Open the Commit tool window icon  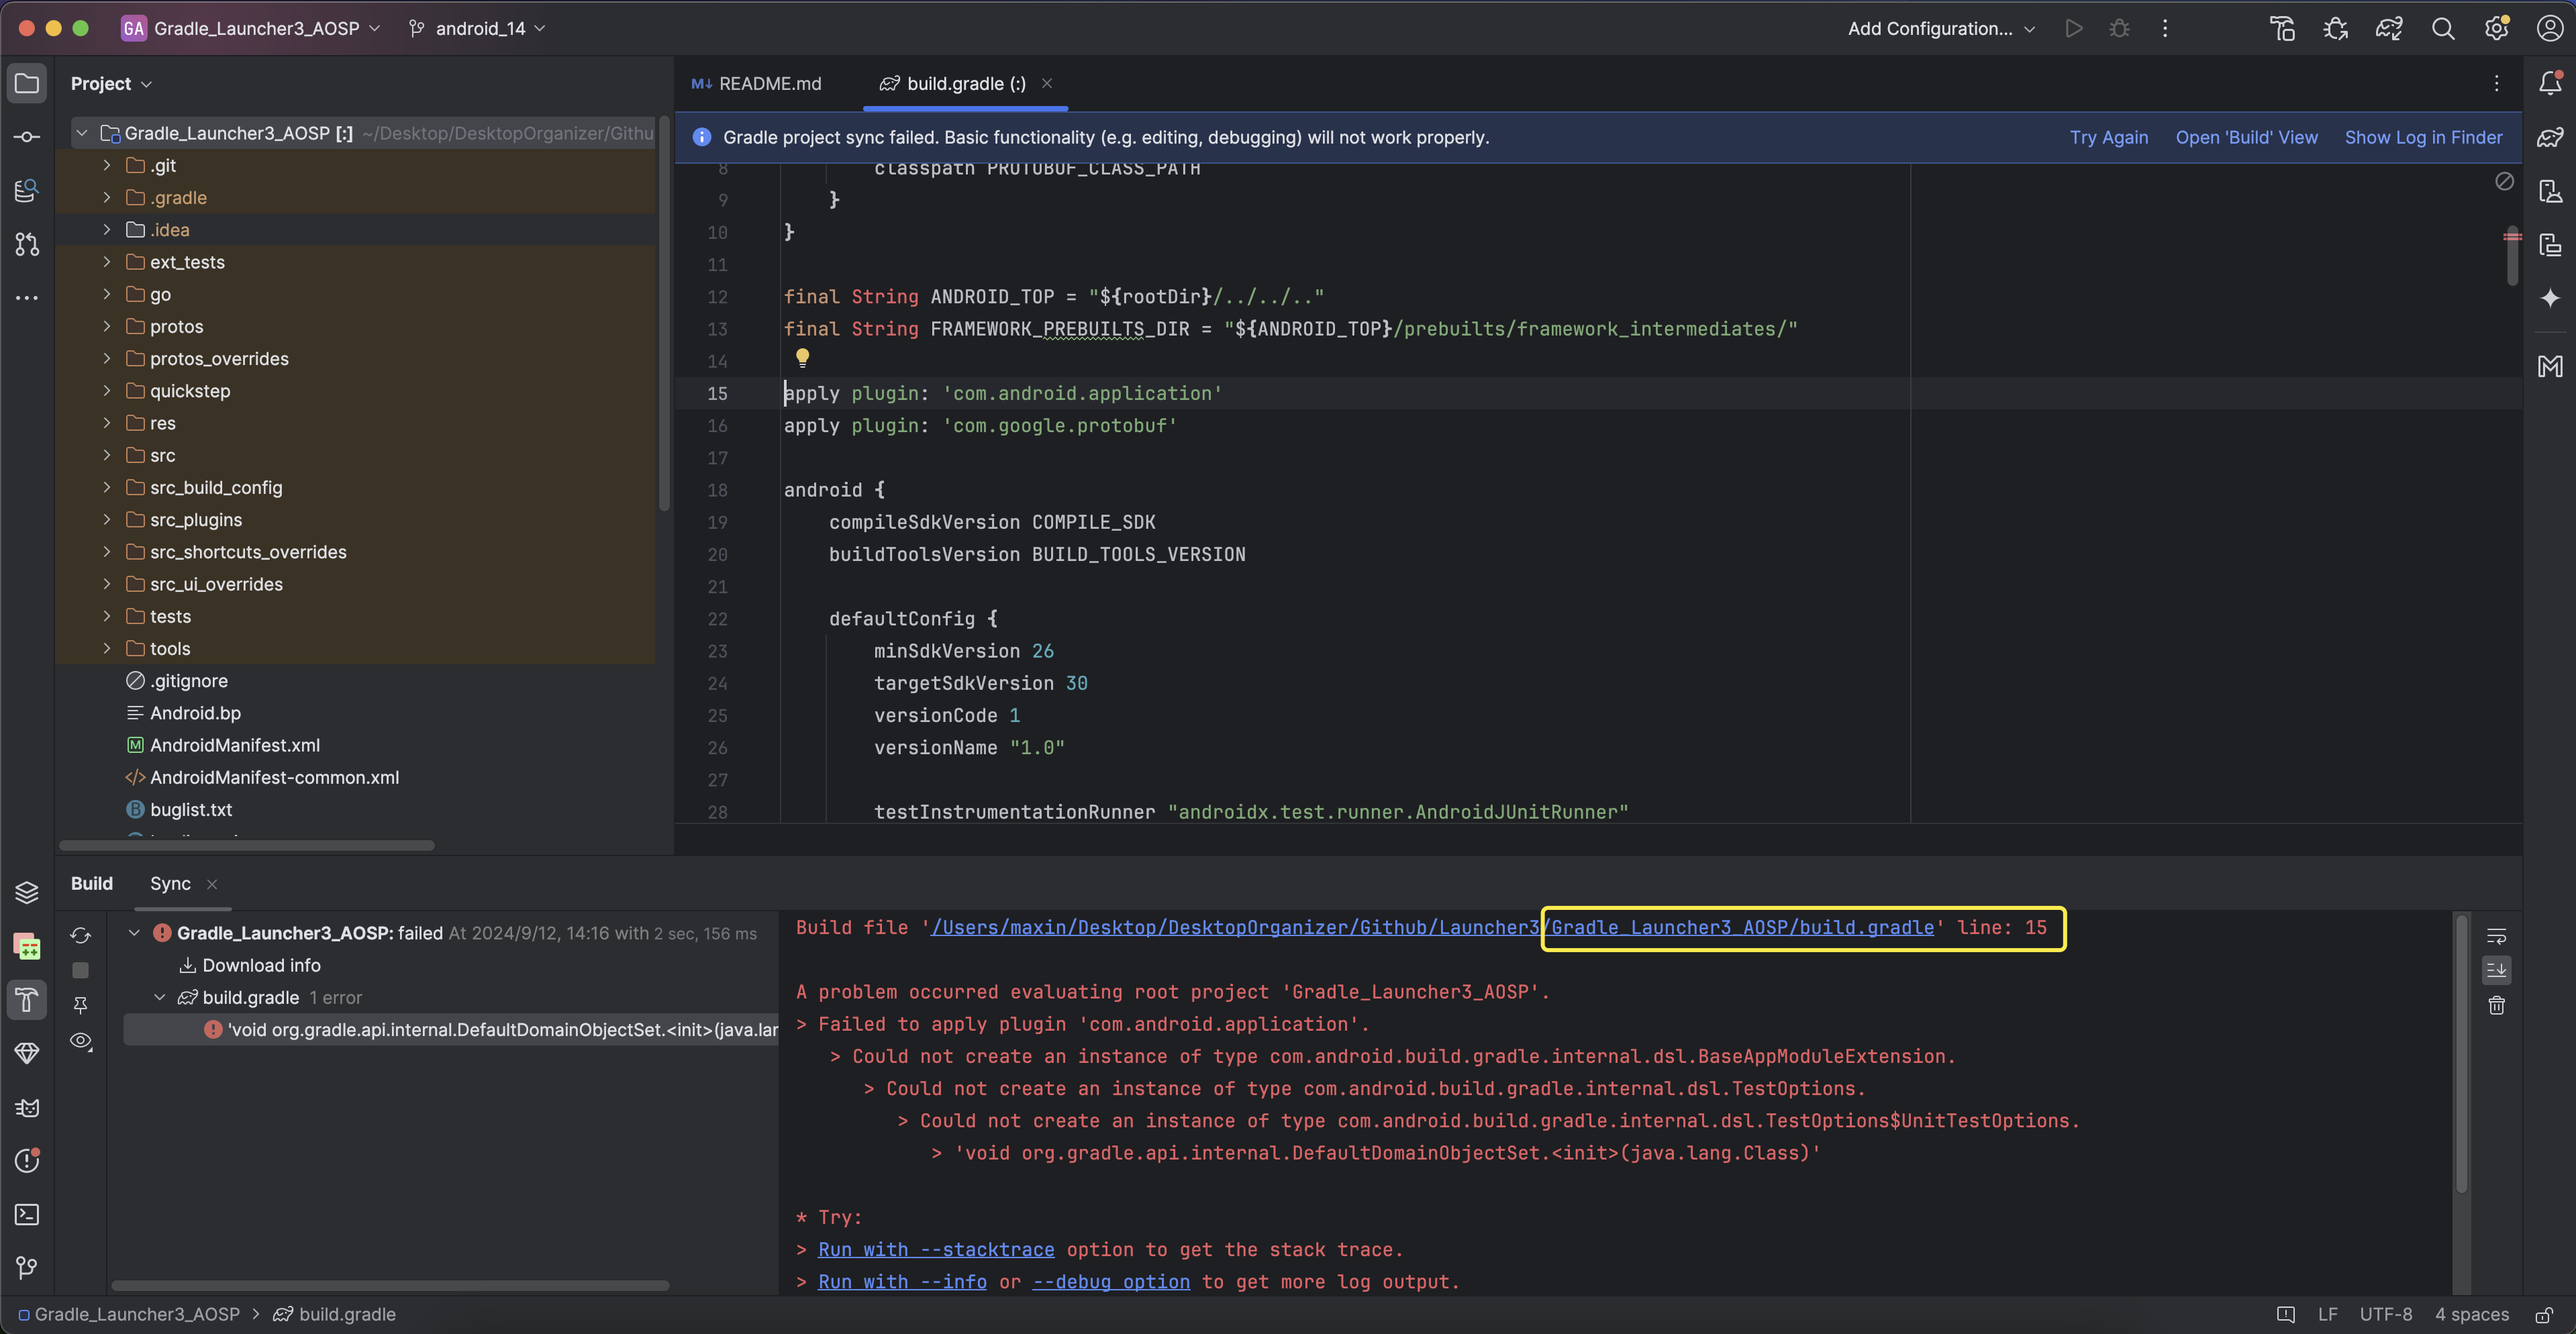(x=27, y=137)
